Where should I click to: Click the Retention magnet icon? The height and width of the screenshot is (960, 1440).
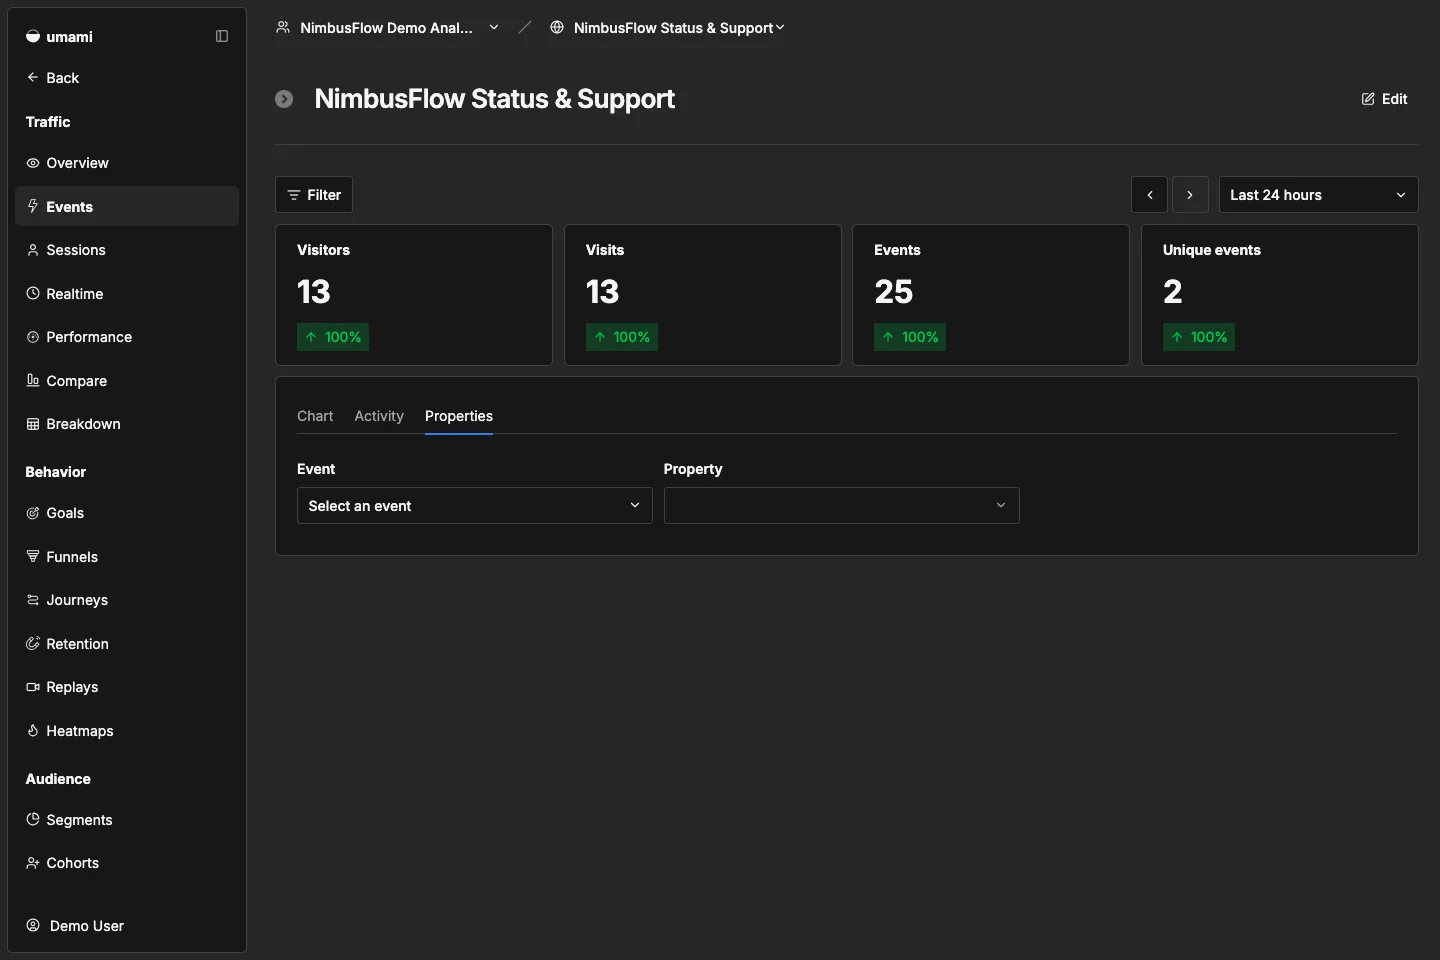pos(33,643)
